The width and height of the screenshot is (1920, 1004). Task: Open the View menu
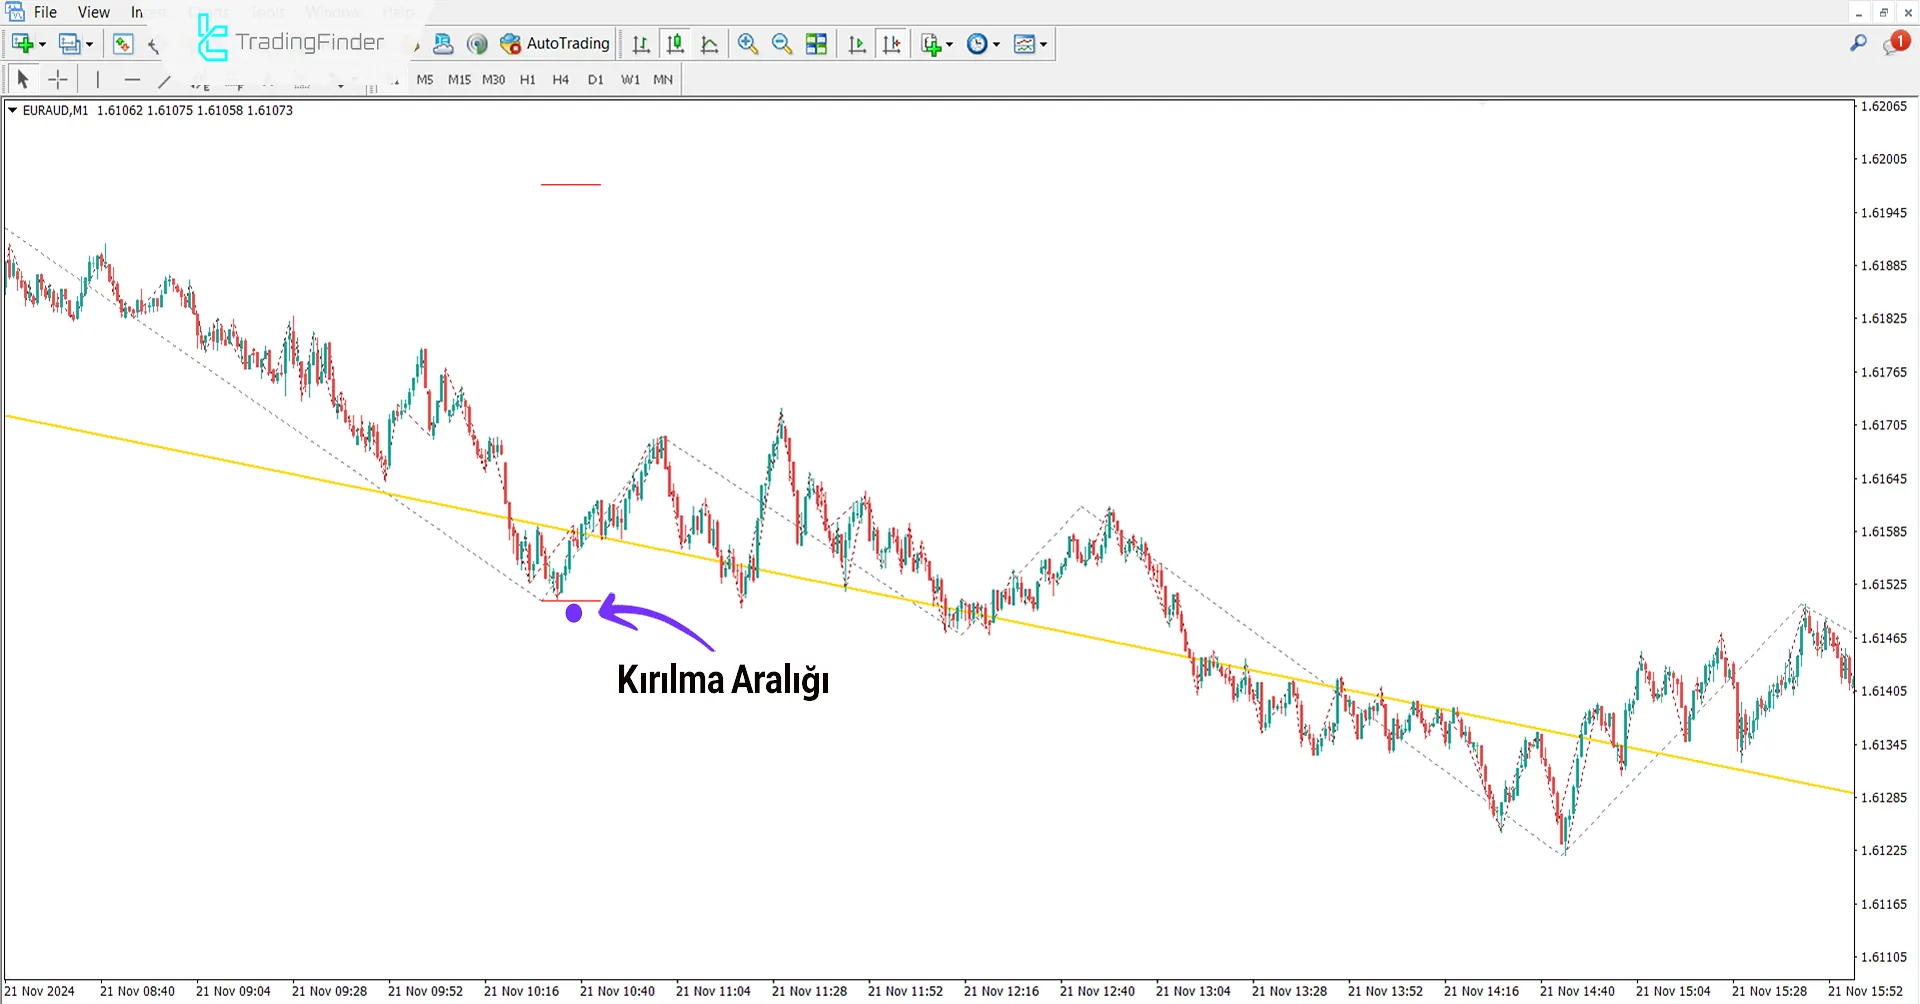tap(94, 12)
